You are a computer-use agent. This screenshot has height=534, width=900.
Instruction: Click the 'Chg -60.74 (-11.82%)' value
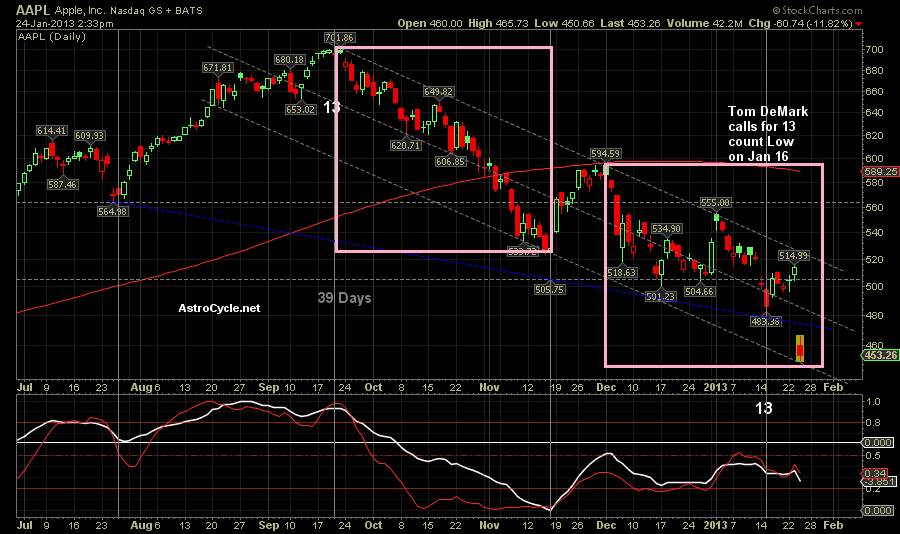coord(801,24)
